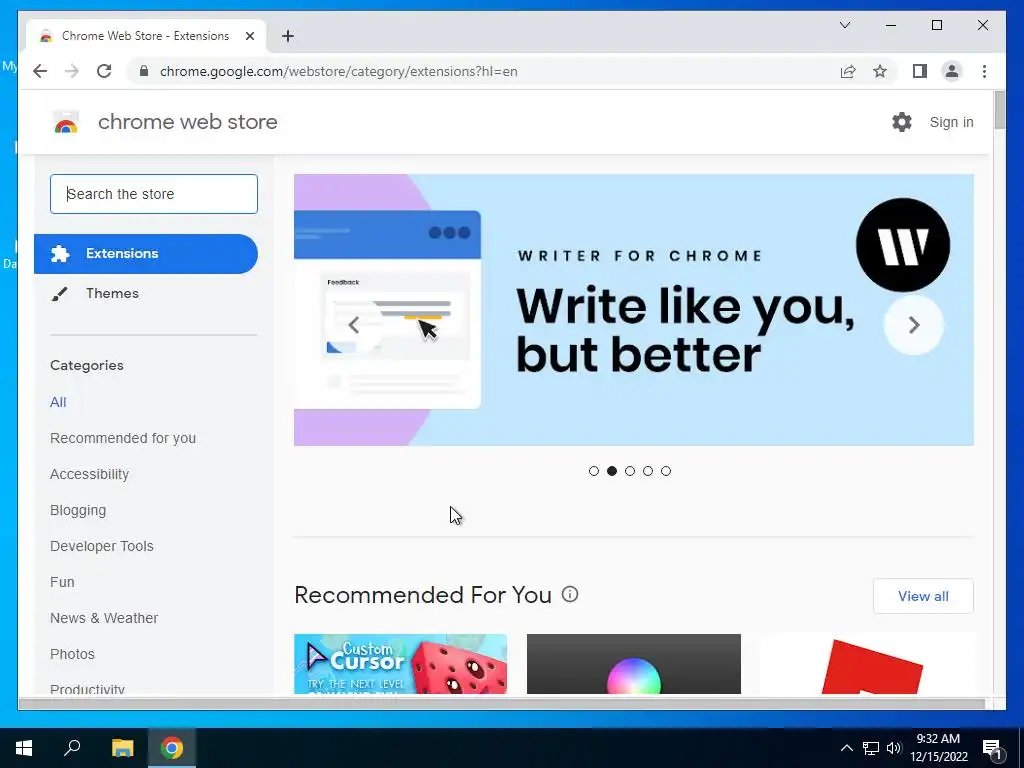Screen dimensions: 1024x768
Task: Select the fourth carousel dot
Action: 648,471
